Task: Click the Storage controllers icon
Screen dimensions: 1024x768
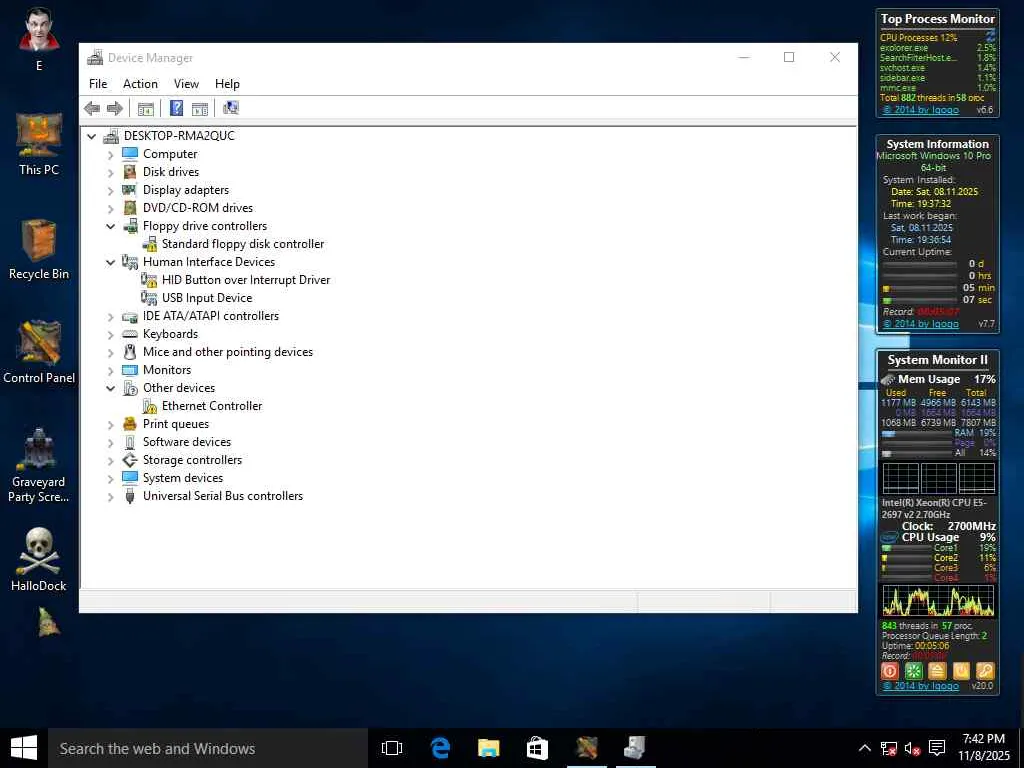Action: coord(129,460)
